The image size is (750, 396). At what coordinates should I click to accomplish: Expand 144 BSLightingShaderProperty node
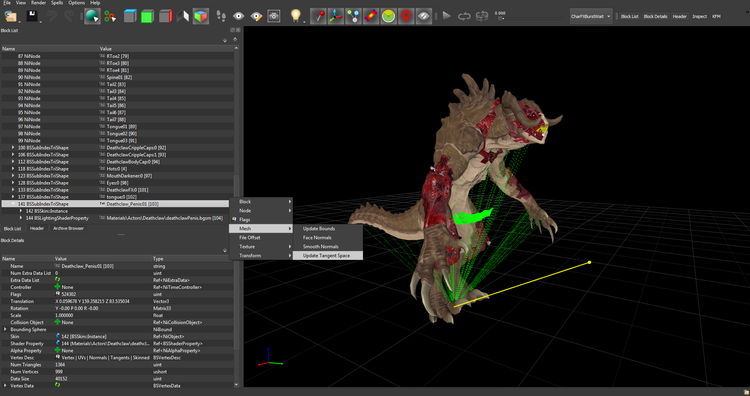coord(21,218)
